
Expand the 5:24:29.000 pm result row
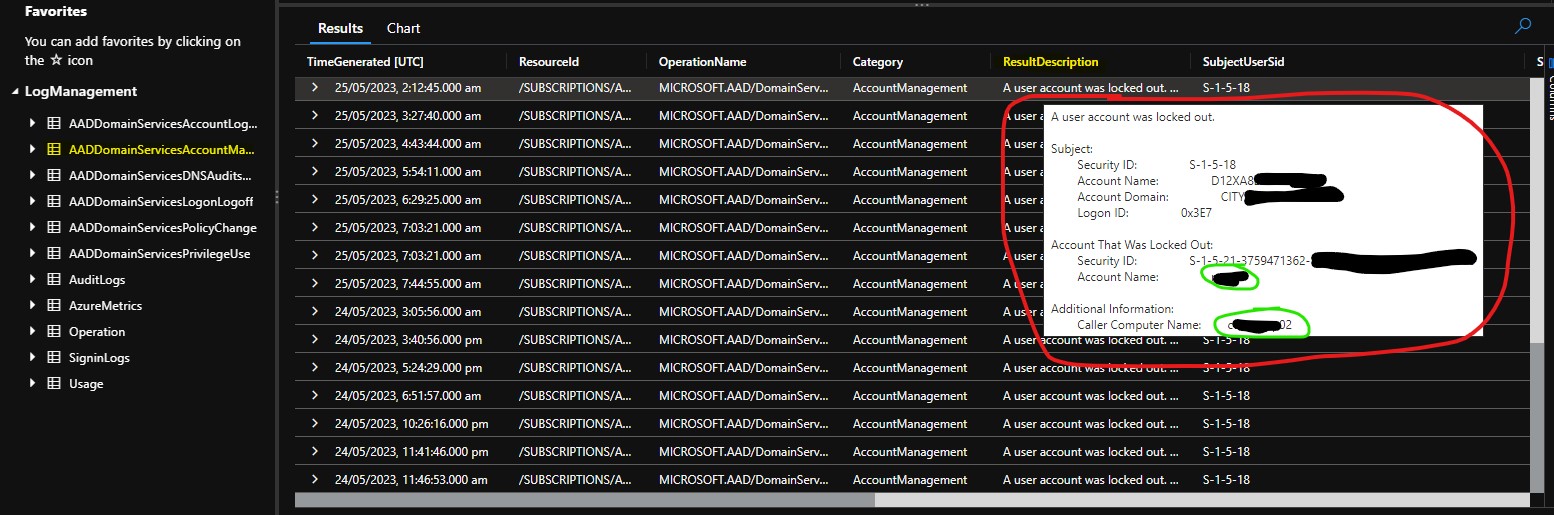[315, 367]
